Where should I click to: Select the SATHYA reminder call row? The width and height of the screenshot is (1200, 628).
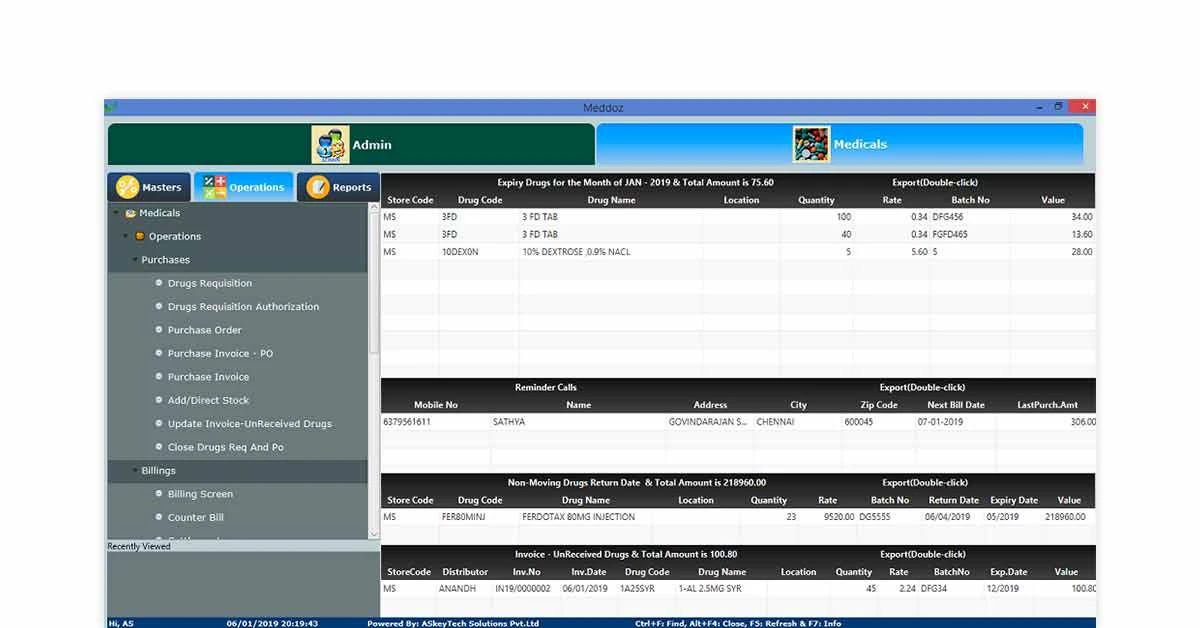pos(600,421)
